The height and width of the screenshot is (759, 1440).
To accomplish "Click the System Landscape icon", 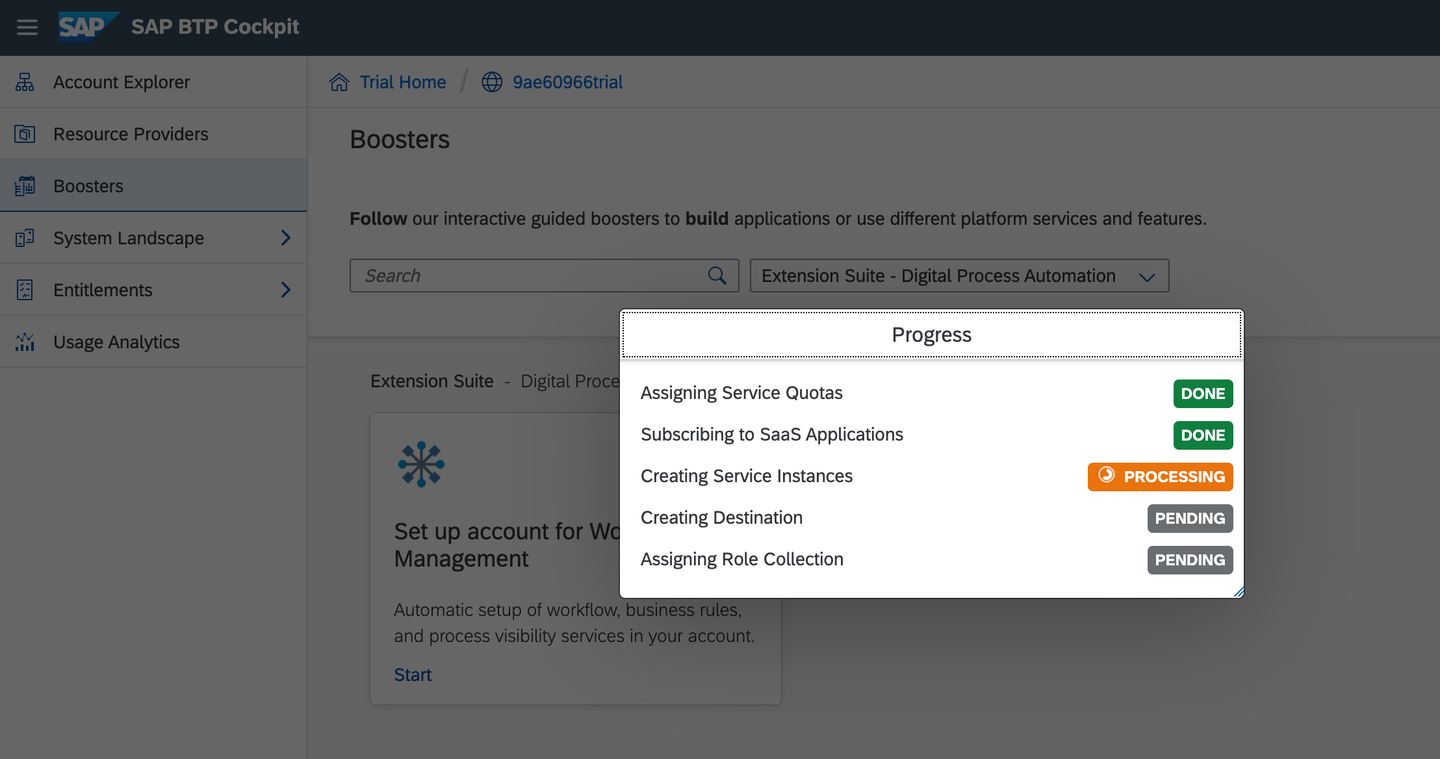I will 25,238.
